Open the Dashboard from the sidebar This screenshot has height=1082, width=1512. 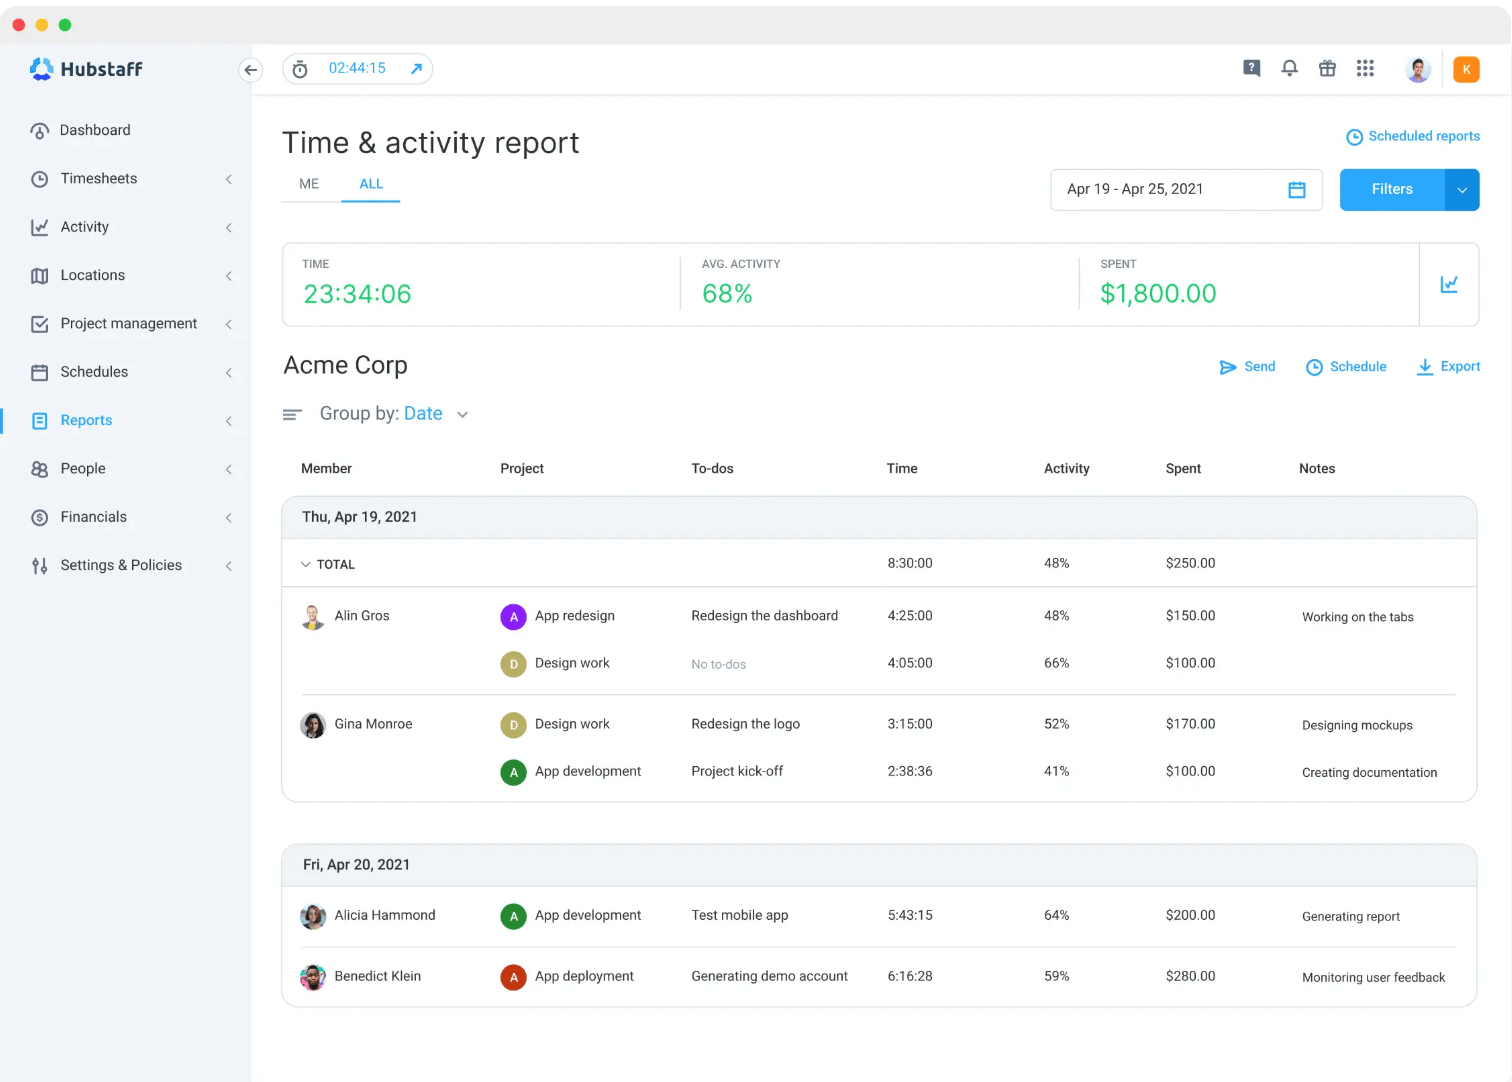95,130
